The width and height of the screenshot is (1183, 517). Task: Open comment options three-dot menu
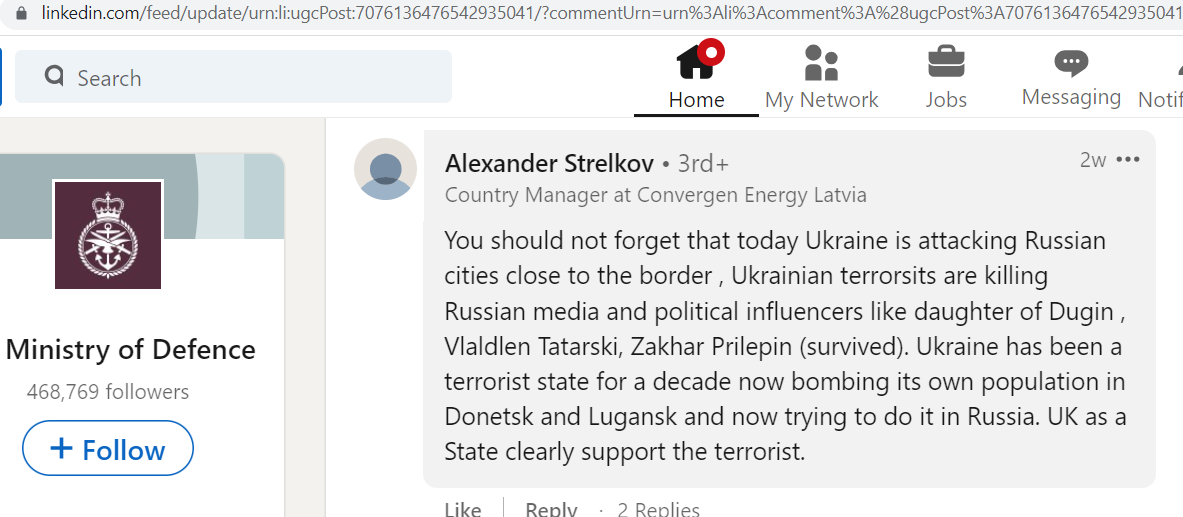click(1127, 159)
